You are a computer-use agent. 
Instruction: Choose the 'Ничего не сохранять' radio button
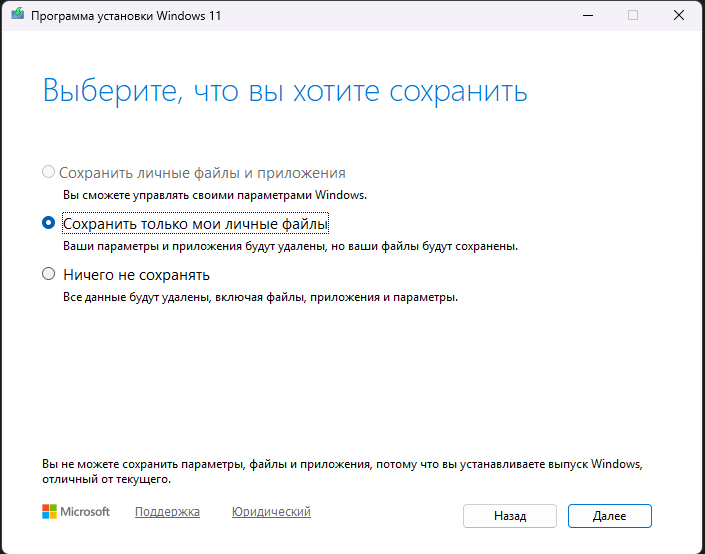pyautogui.click(x=49, y=274)
